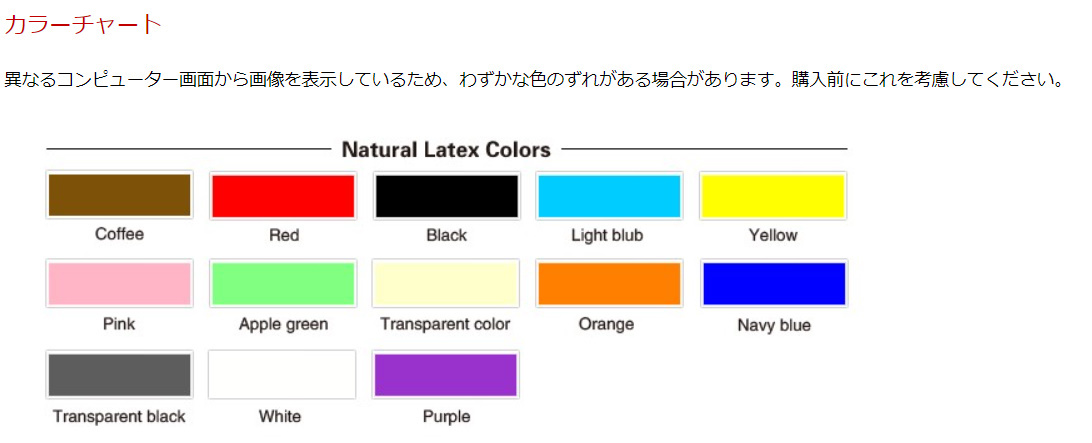This screenshot has height=443, width=1092.
Task: Click the Transparent black text label
Action: click(119, 417)
